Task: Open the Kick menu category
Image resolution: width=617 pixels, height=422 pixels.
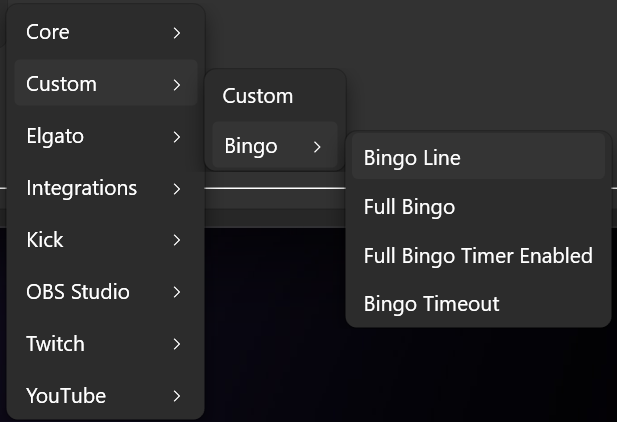Action: click(45, 240)
